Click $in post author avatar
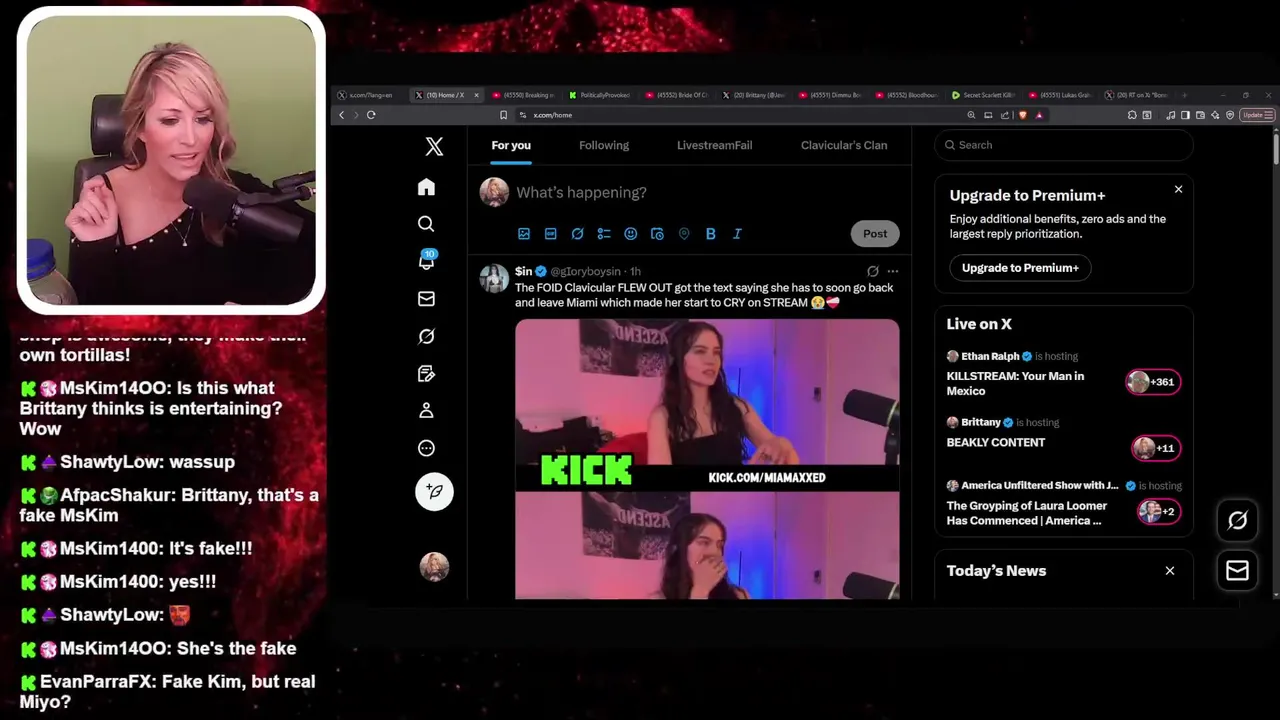Viewport: 1280px width, 720px height. (494, 279)
